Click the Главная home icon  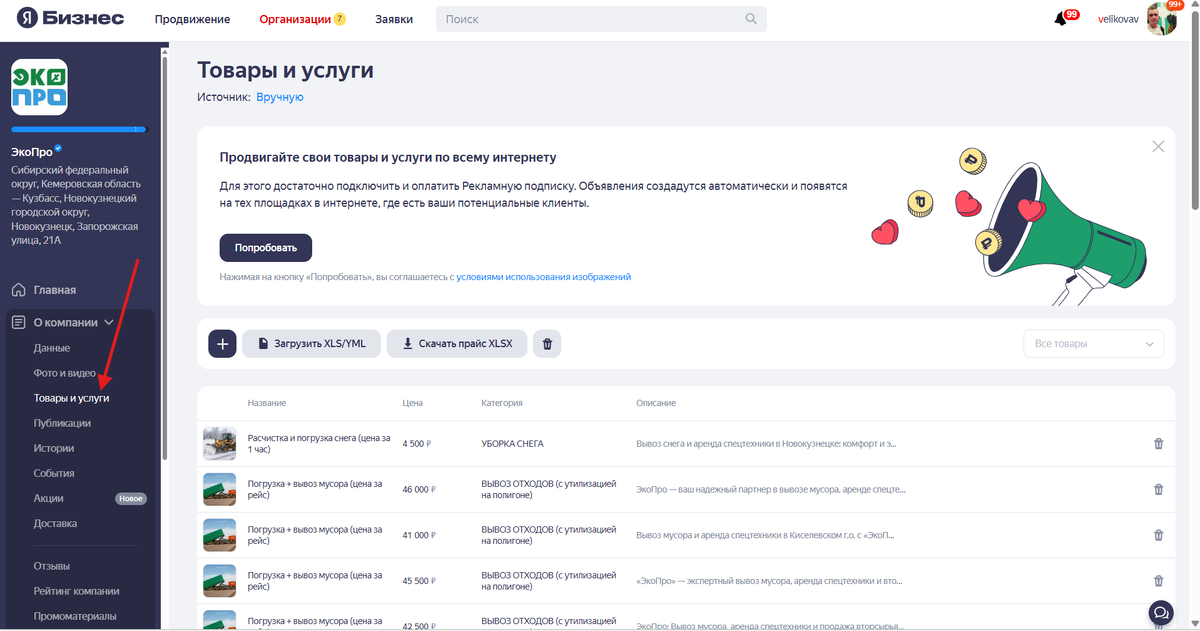pos(18,290)
